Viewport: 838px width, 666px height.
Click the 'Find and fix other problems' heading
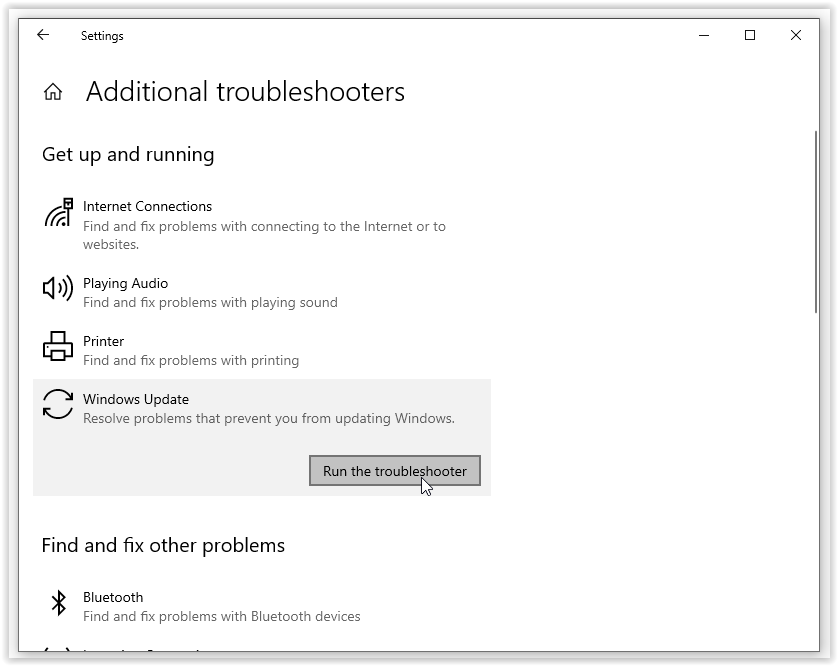pos(163,545)
